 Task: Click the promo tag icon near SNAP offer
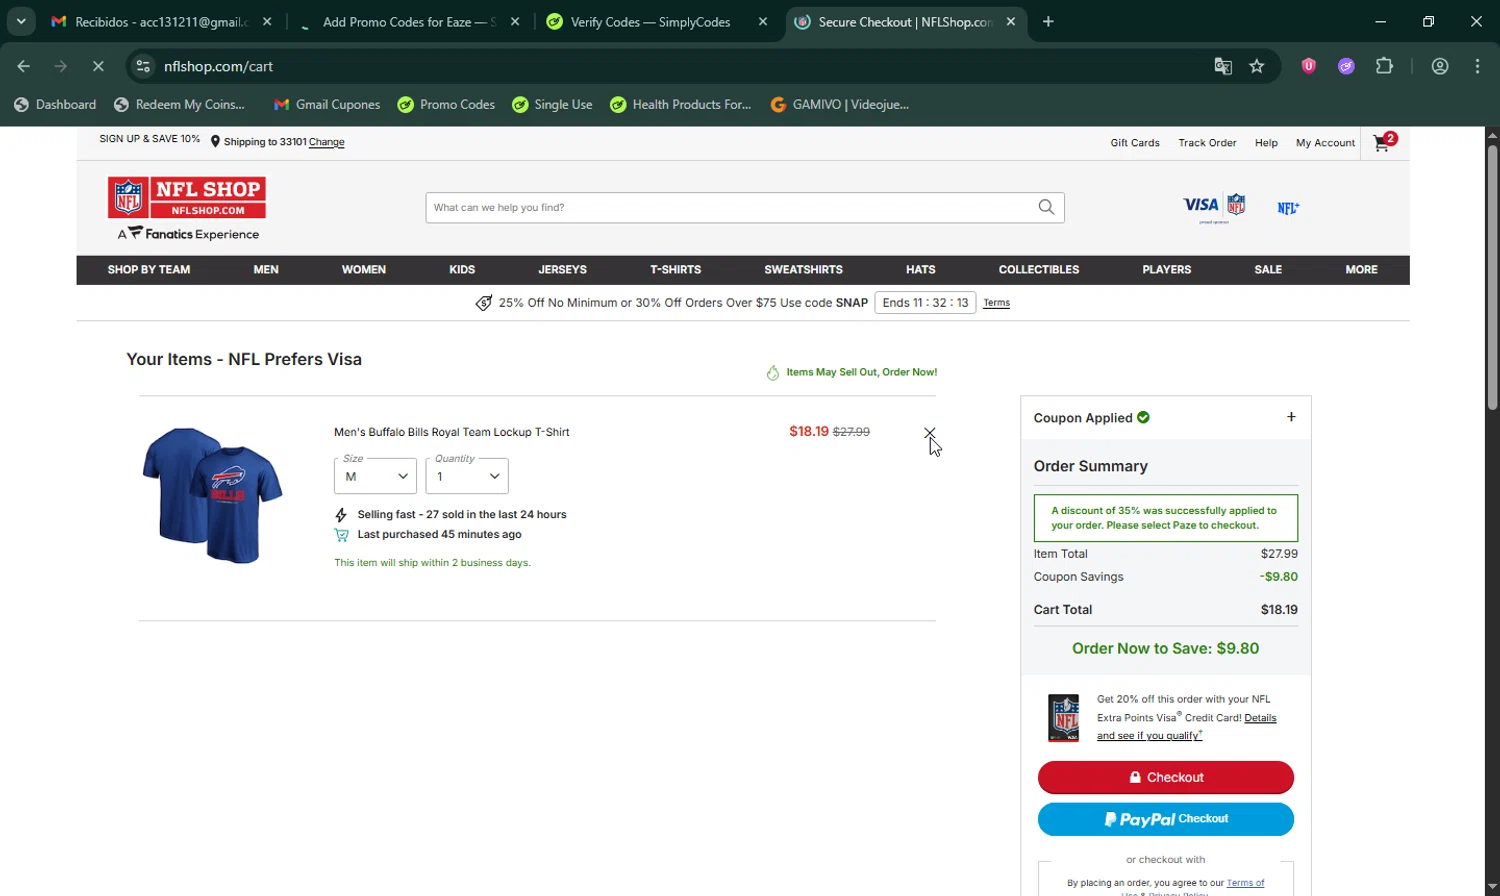[x=484, y=303]
